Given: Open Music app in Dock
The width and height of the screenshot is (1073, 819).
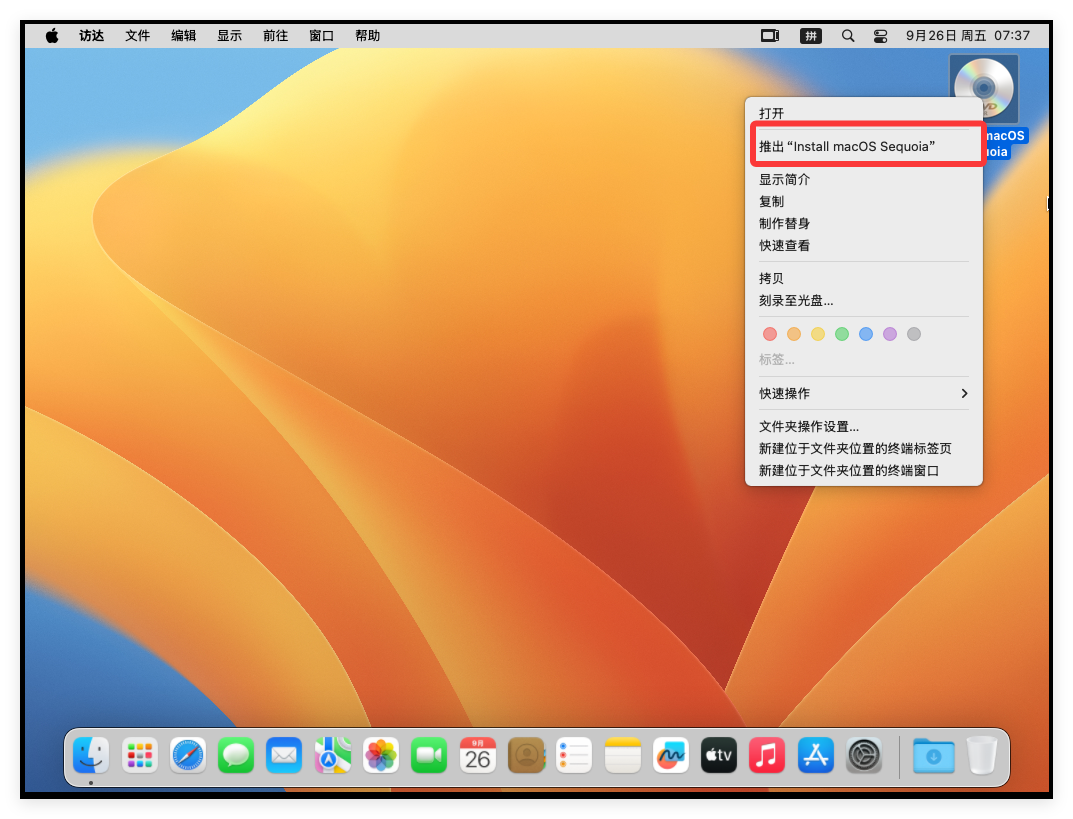Looking at the screenshot, I should (767, 755).
